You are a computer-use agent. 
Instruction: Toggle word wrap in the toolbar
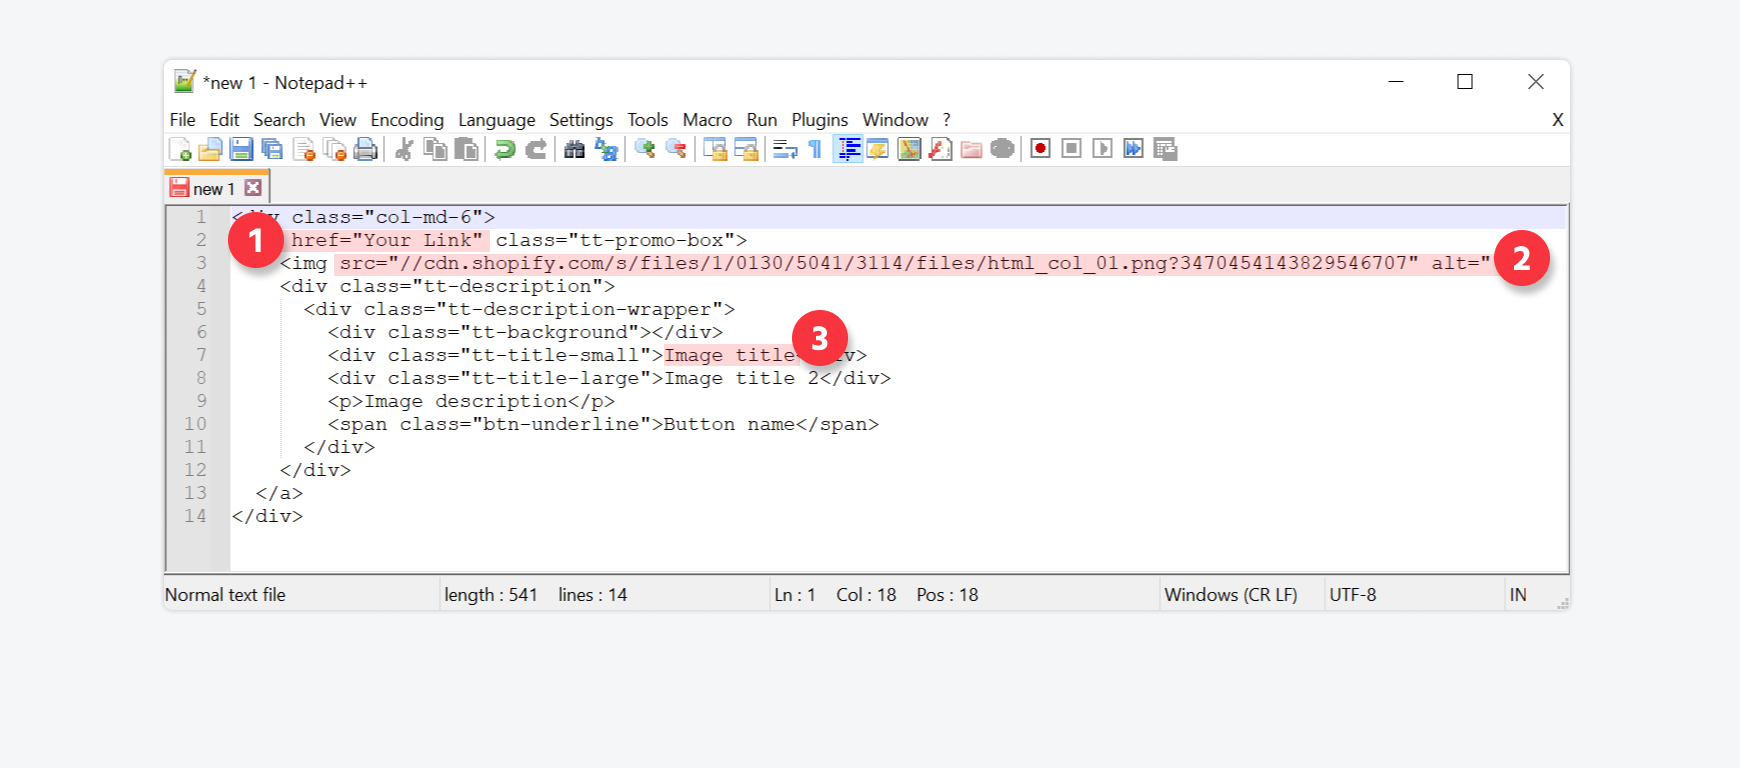(x=785, y=150)
